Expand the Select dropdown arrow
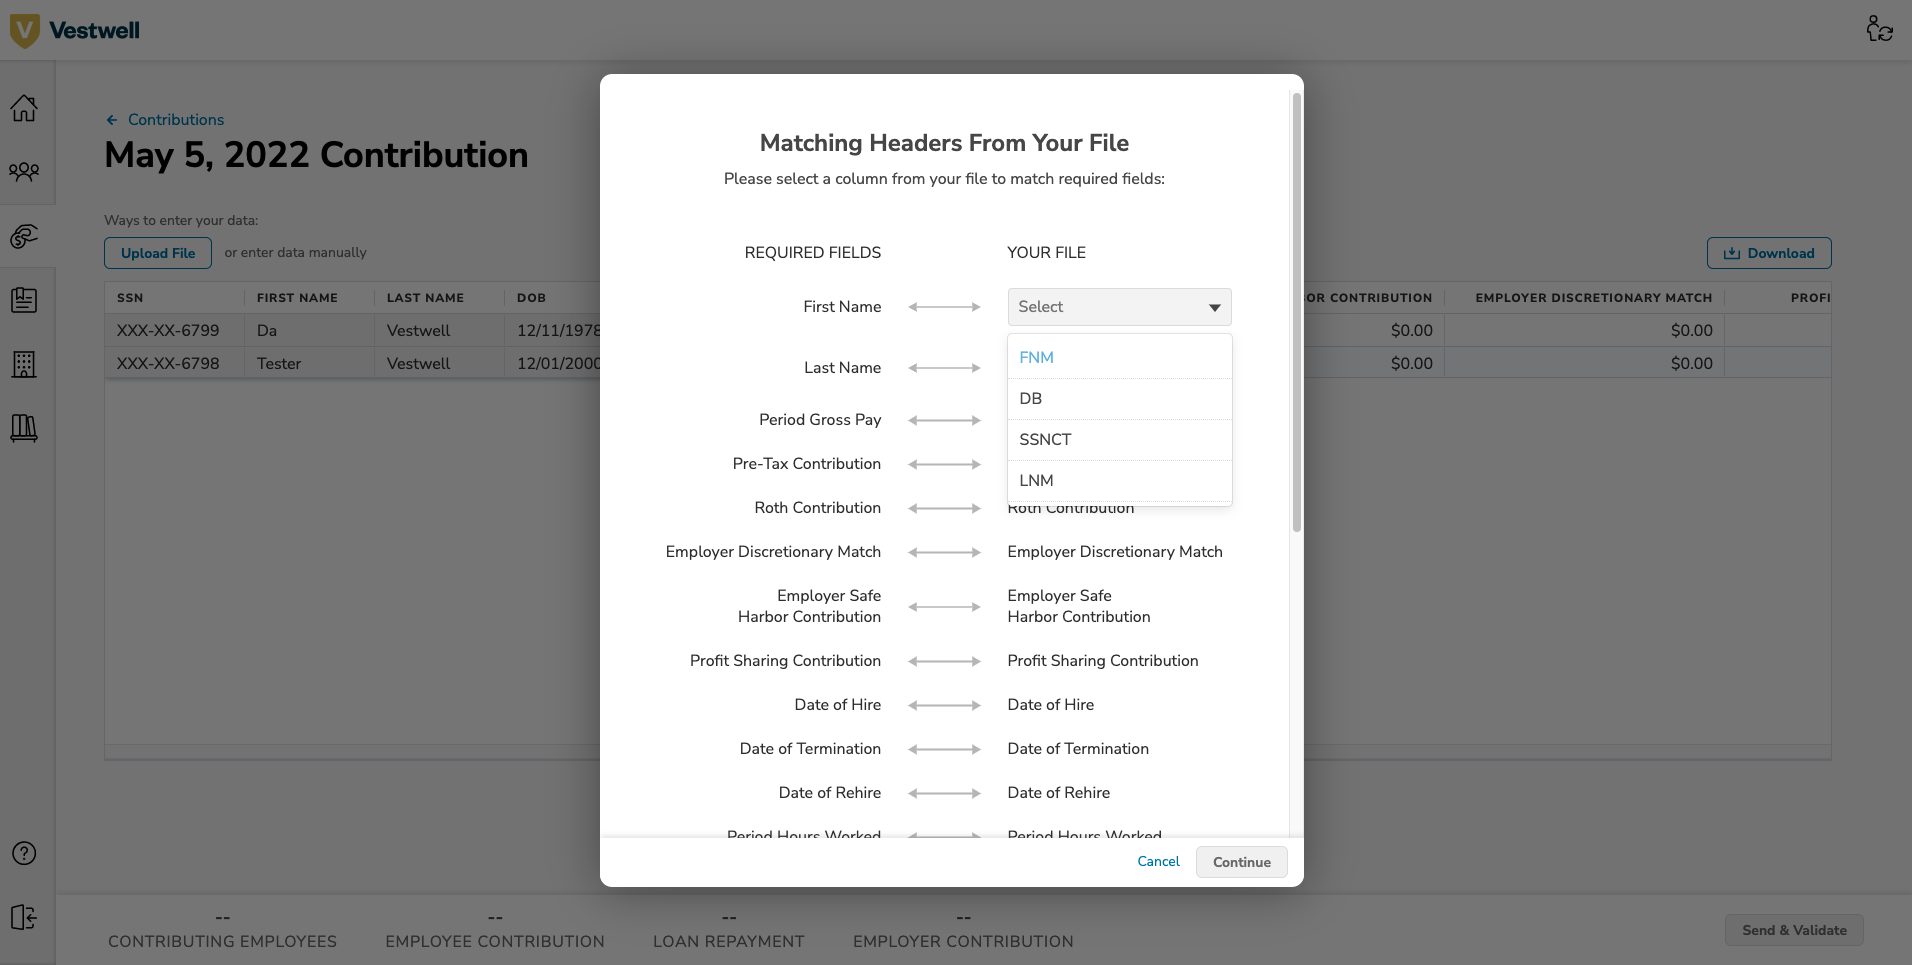 click(x=1214, y=307)
